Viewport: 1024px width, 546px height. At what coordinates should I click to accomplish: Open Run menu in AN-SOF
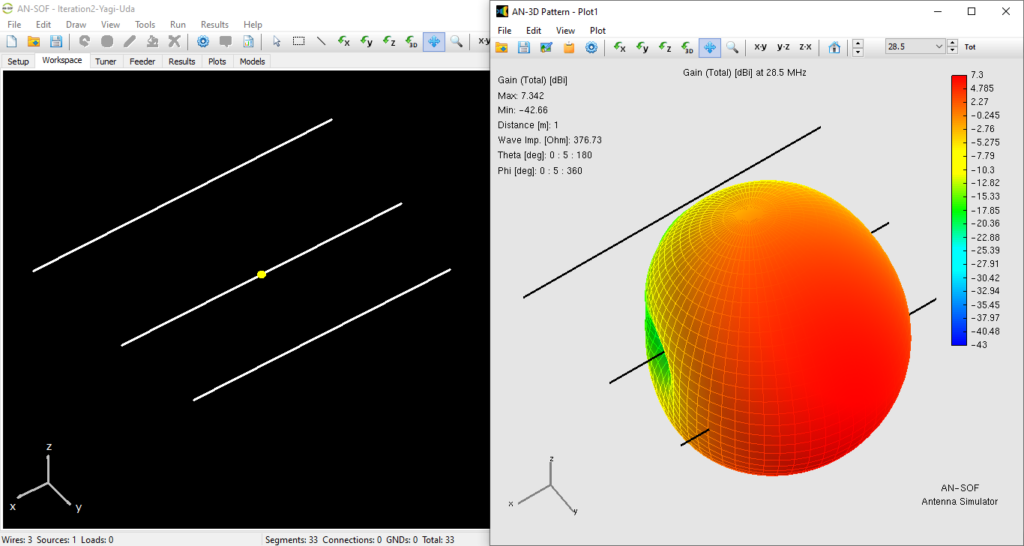[178, 25]
